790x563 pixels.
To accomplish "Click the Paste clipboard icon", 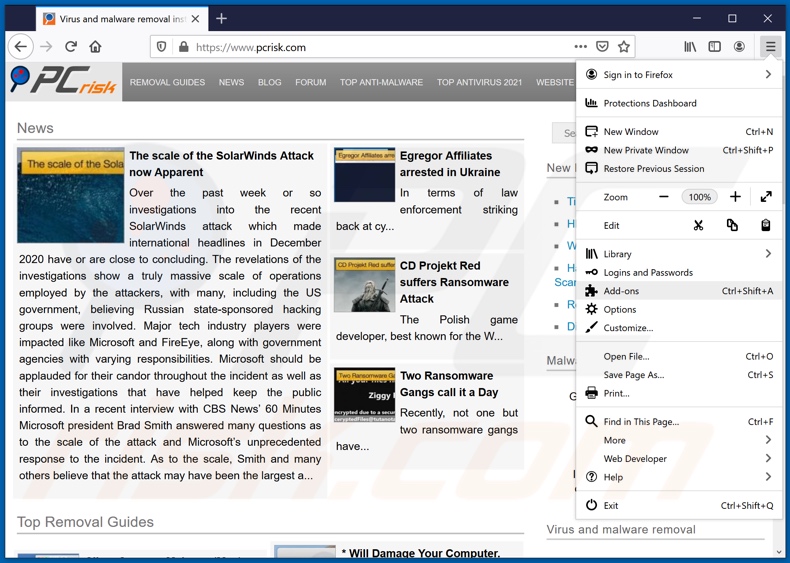I will (x=765, y=226).
